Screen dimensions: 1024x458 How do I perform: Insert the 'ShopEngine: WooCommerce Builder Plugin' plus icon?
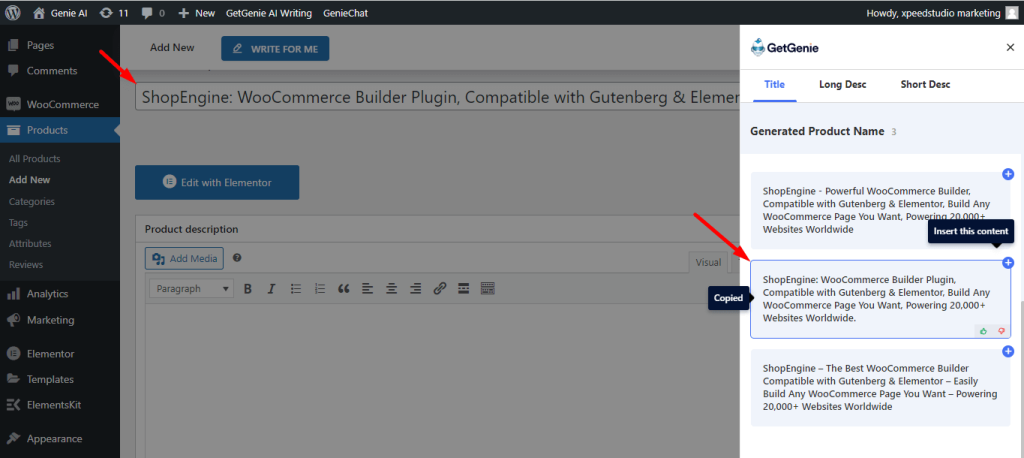1008,263
